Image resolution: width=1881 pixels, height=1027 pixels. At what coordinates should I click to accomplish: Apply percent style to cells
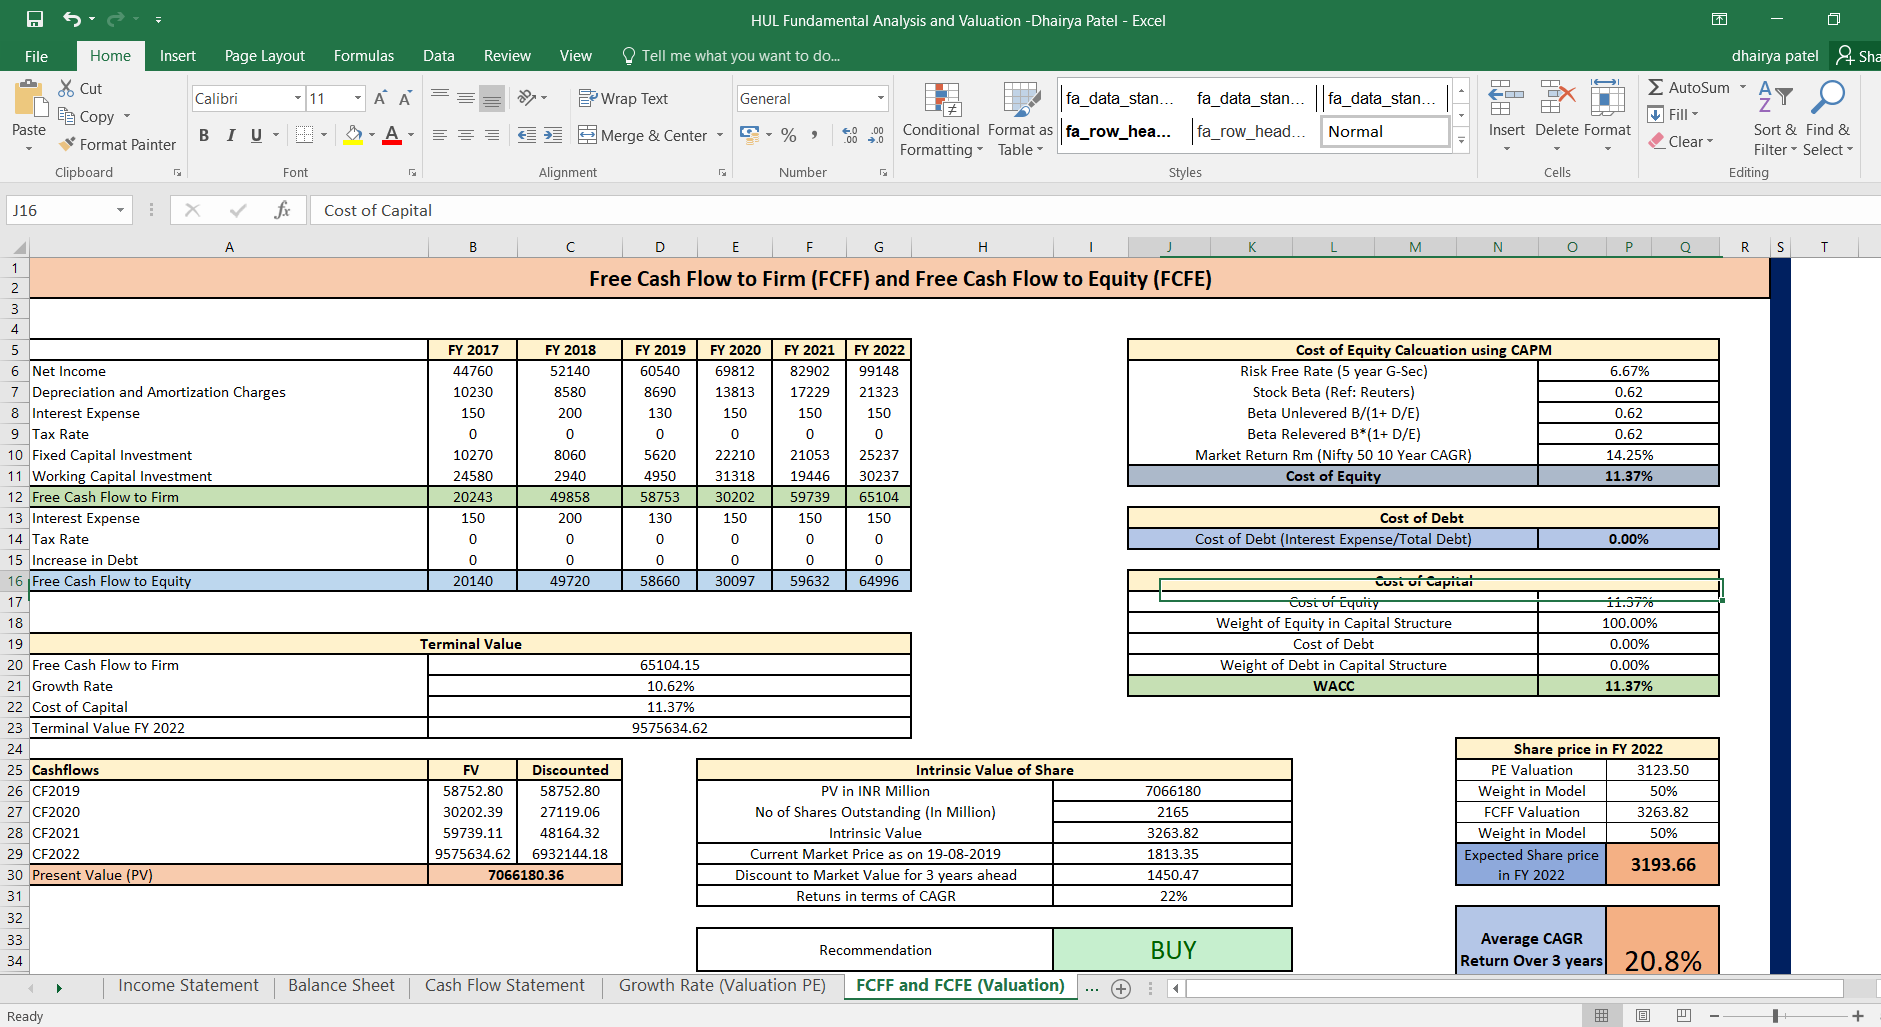[x=789, y=135]
